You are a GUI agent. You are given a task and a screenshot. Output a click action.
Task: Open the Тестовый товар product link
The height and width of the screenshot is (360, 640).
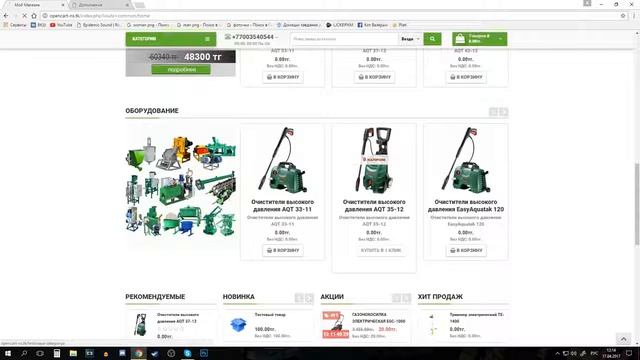click(270, 315)
